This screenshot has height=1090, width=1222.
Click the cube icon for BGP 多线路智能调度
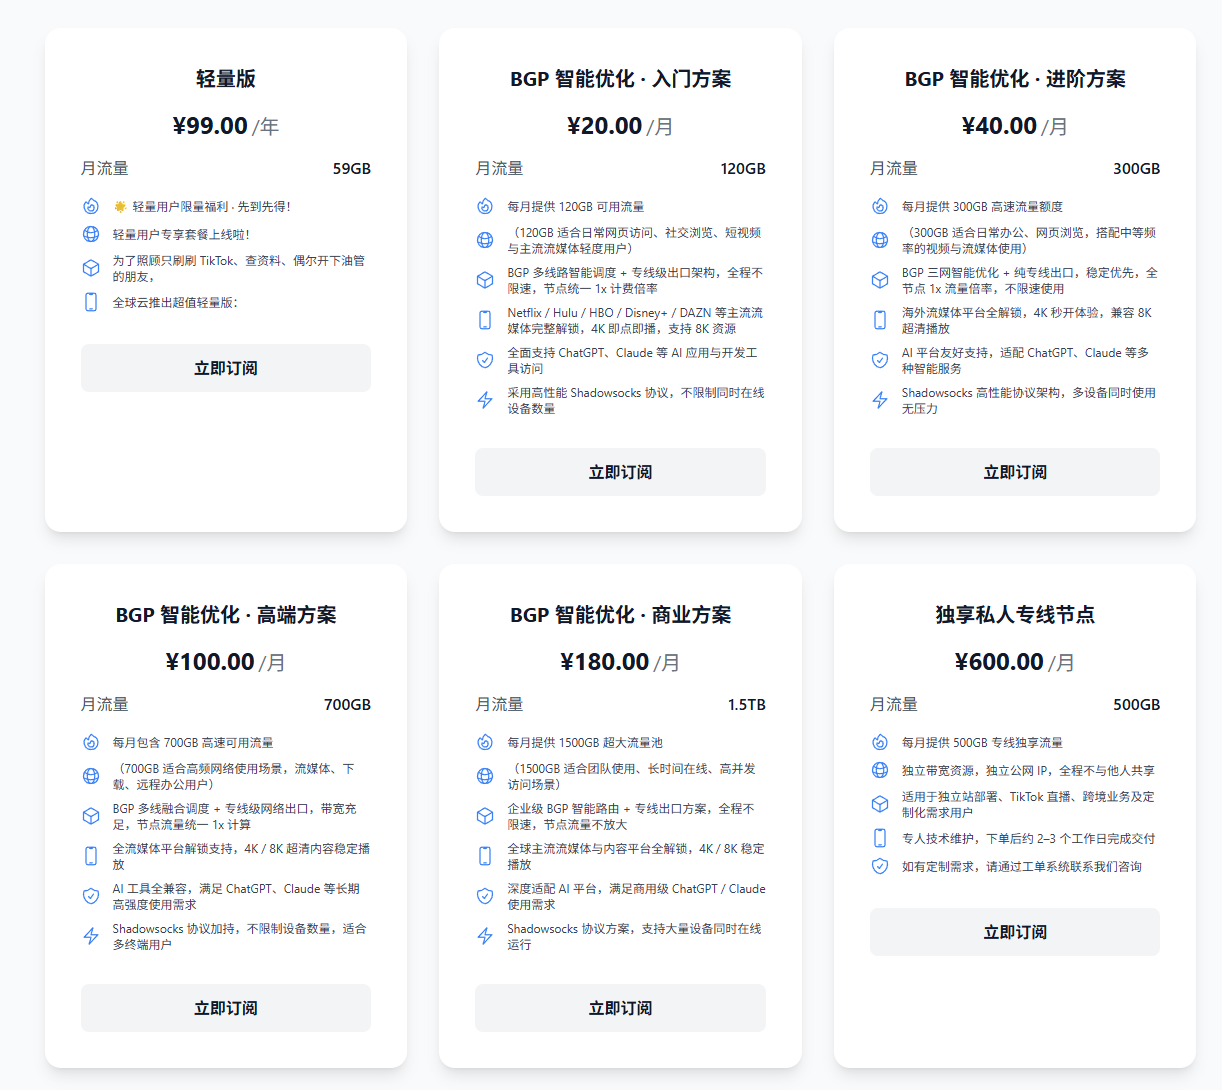coord(485,279)
